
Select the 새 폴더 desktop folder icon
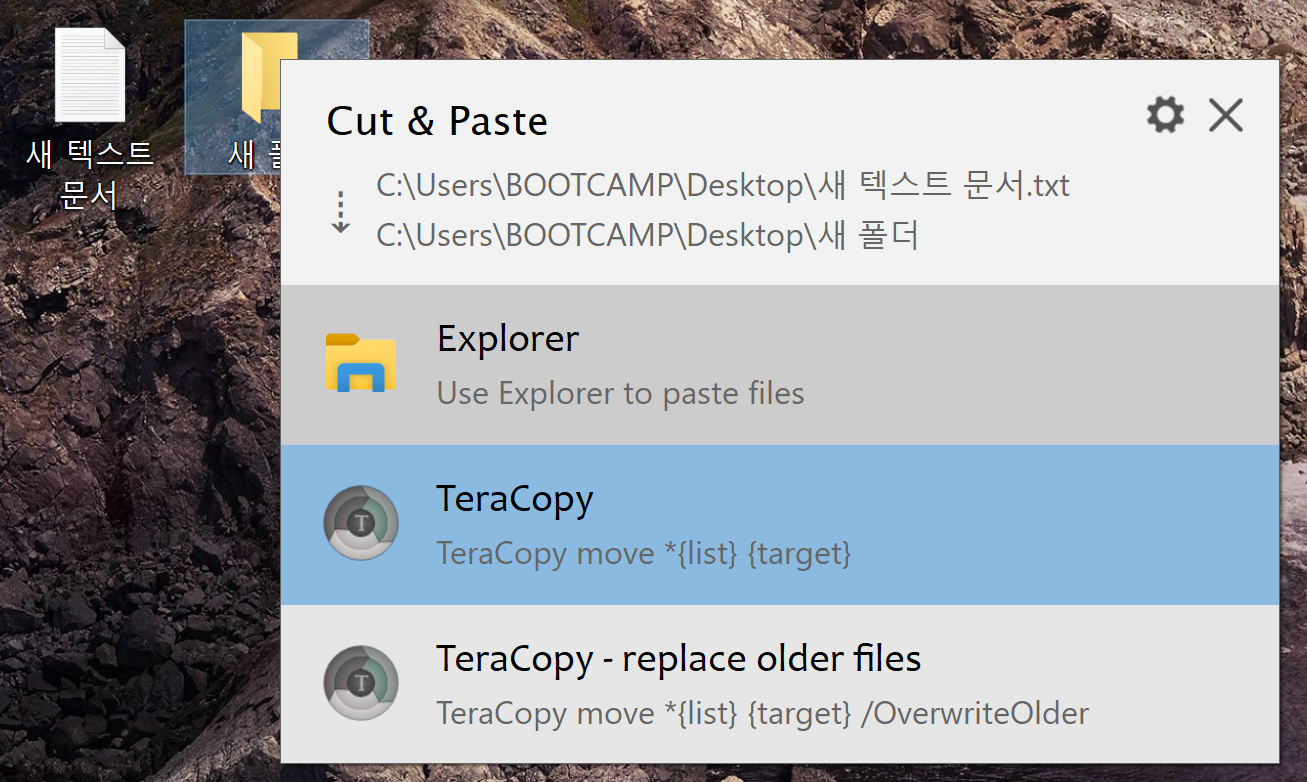[x=232, y=98]
